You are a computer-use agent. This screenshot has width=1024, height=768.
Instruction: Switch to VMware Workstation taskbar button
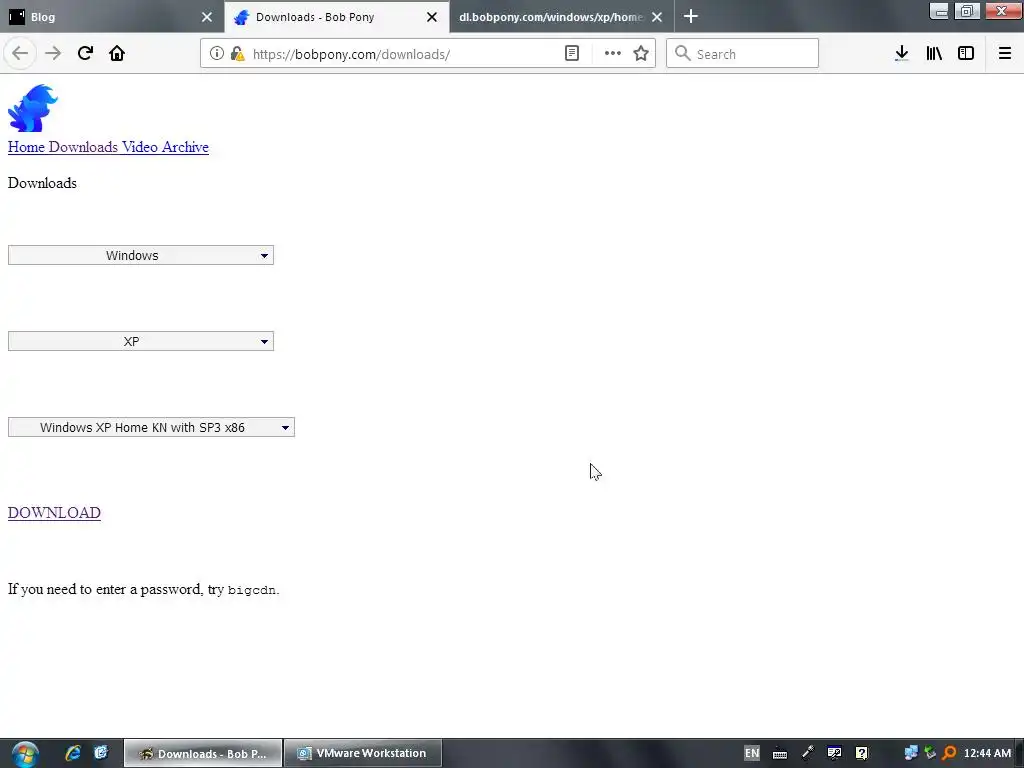(x=363, y=754)
